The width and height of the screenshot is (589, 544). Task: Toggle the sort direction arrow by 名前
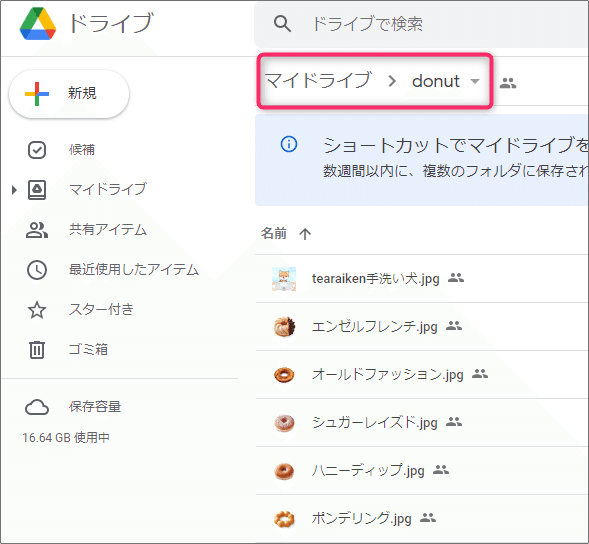coord(305,234)
